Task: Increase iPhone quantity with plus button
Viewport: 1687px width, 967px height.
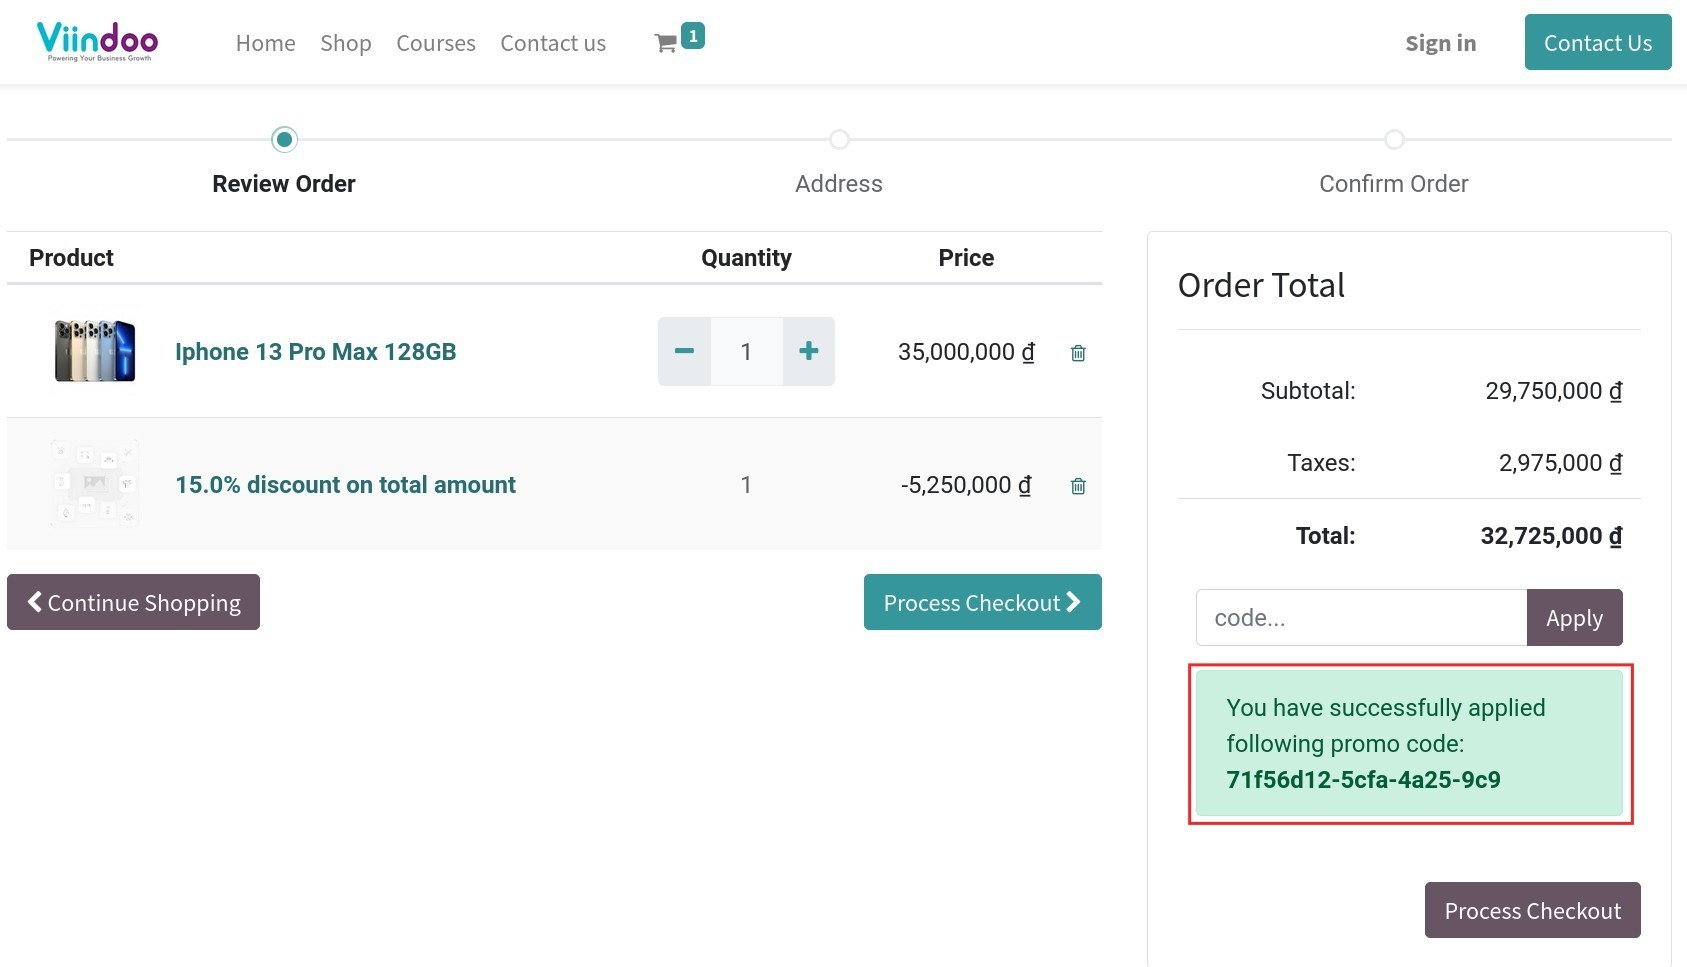Action: pyautogui.click(x=808, y=351)
